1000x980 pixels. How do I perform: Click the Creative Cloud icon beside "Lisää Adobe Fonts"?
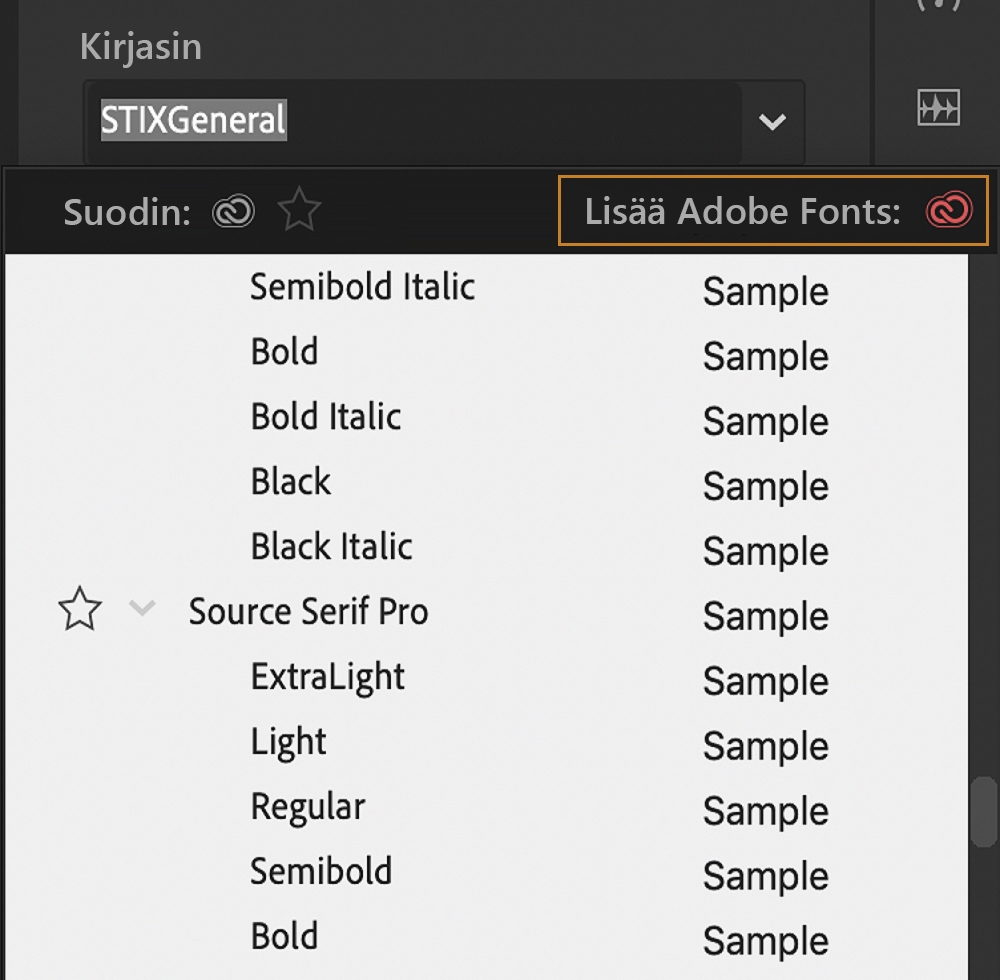coord(947,211)
